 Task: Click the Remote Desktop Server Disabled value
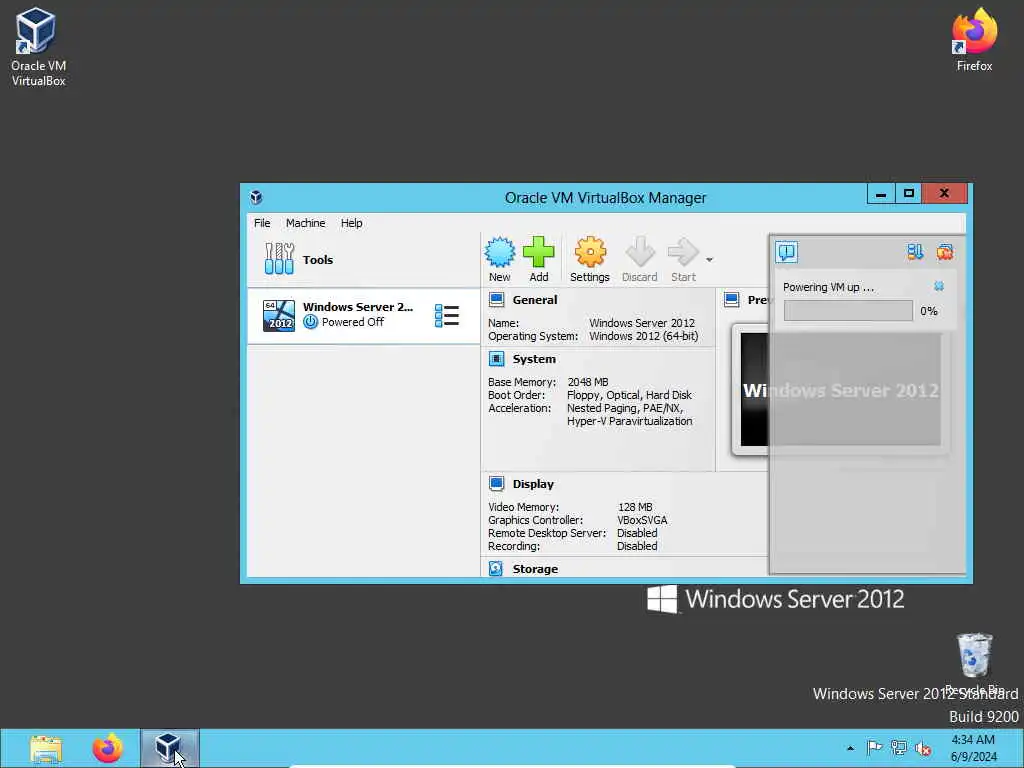(637, 533)
